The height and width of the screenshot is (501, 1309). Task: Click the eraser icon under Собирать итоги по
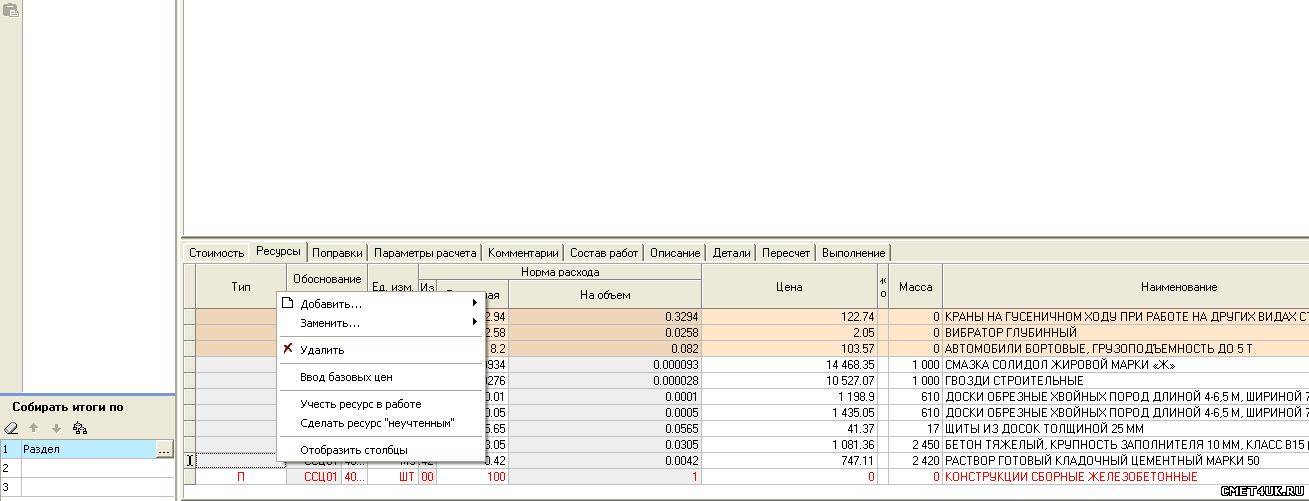coord(11,428)
